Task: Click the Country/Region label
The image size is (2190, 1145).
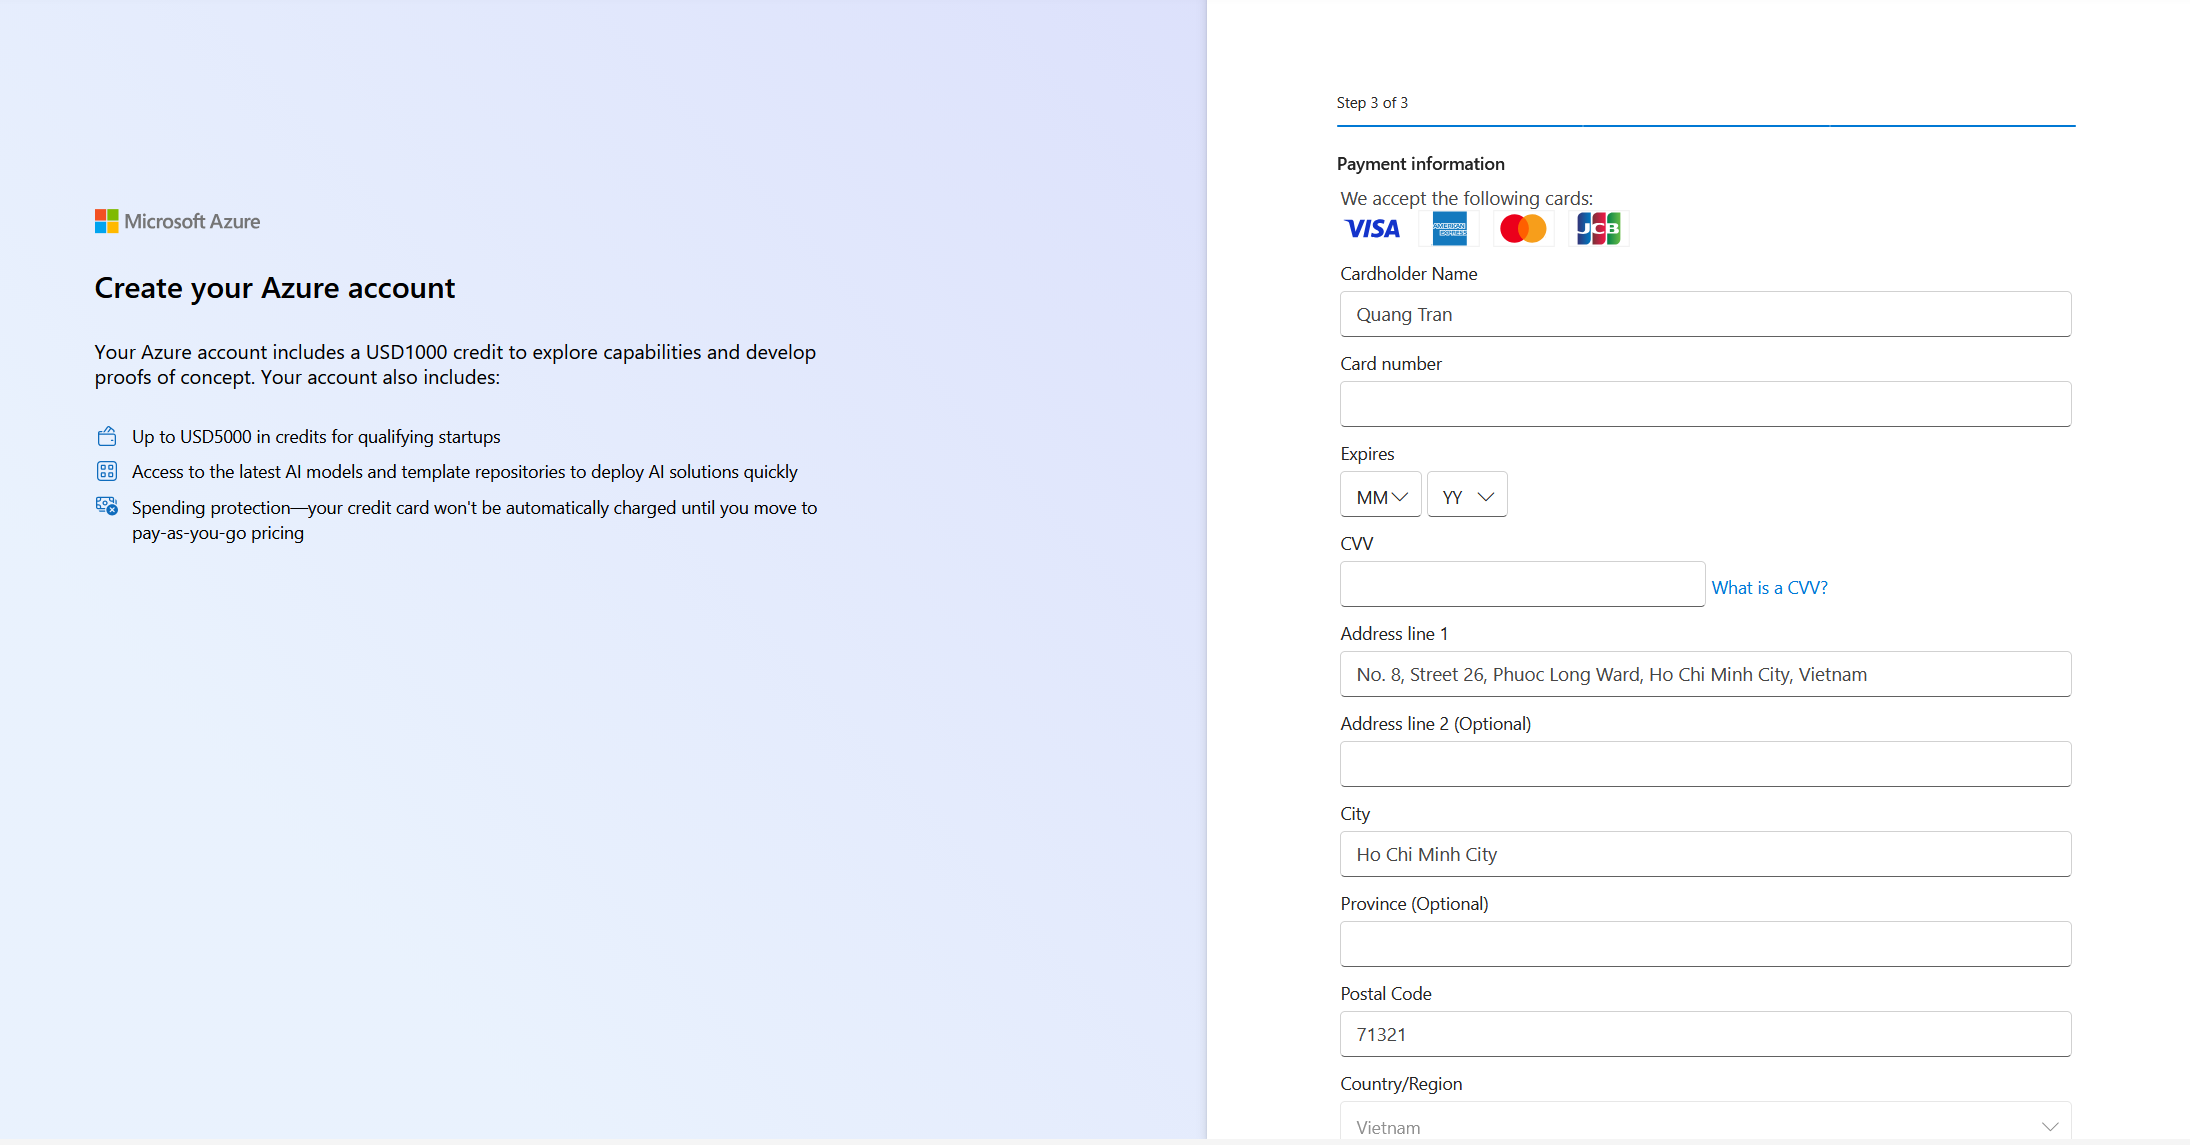Action: pos(1401,1084)
